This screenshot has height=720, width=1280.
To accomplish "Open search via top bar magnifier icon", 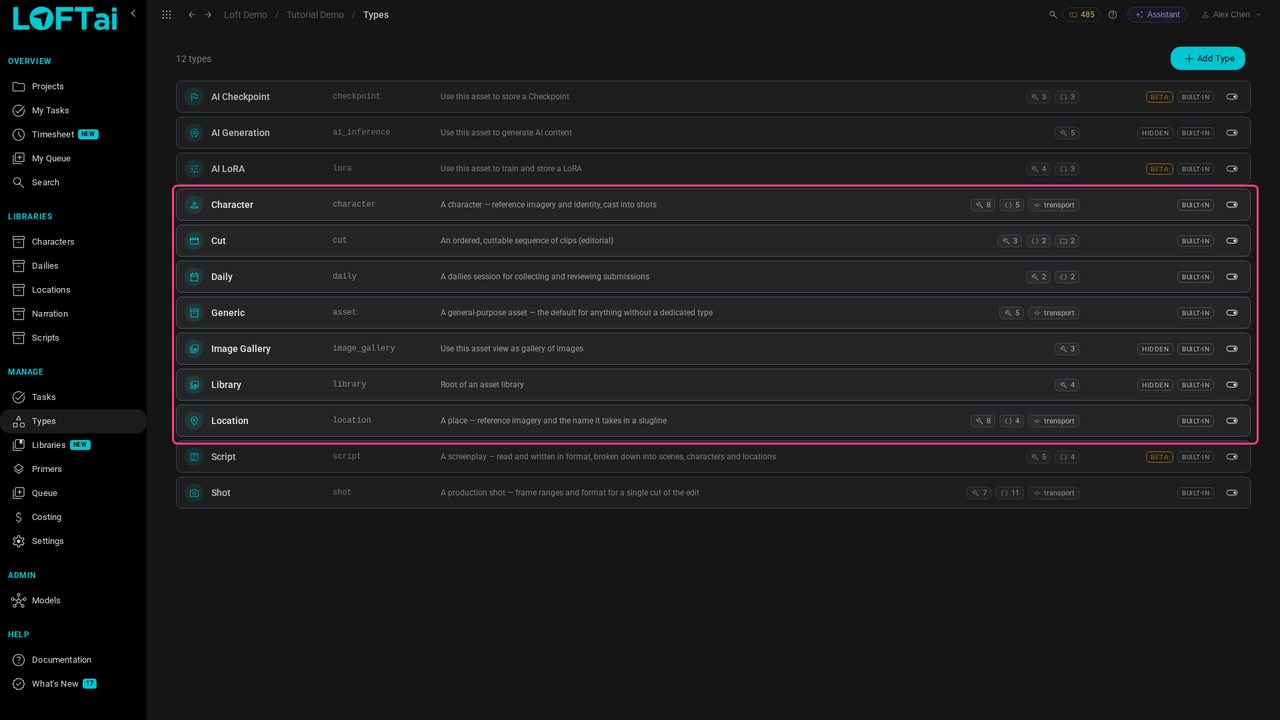I will pyautogui.click(x=1053, y=15).
